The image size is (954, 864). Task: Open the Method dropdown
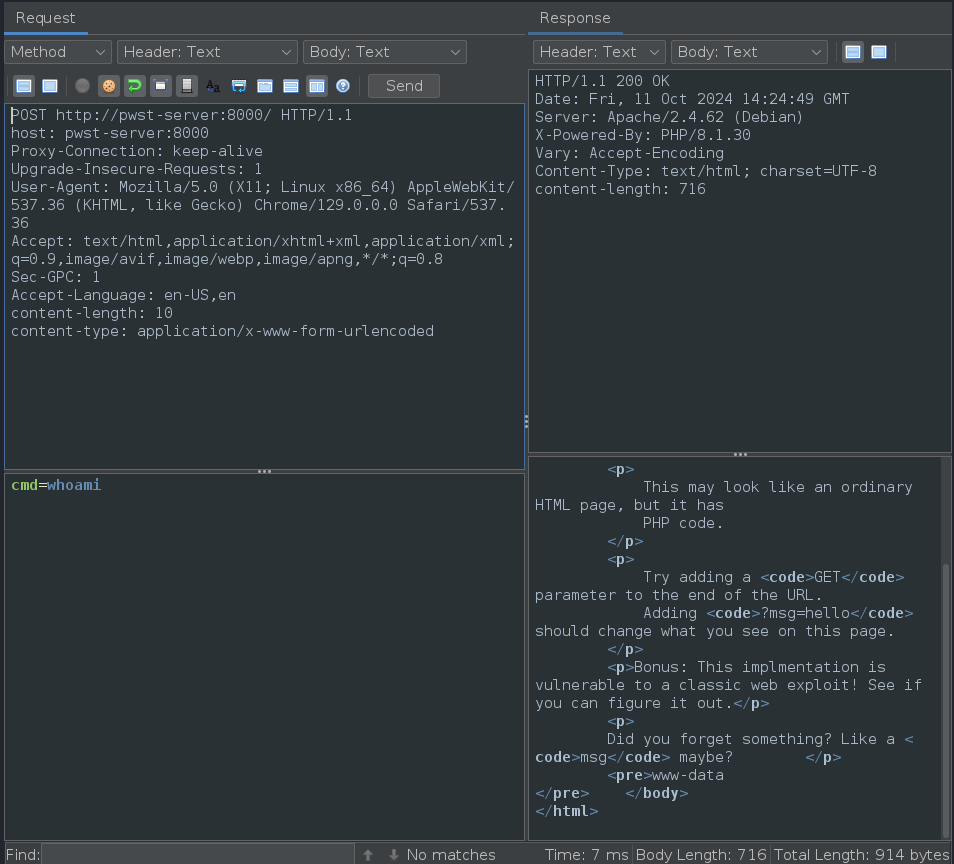(58, 52)
